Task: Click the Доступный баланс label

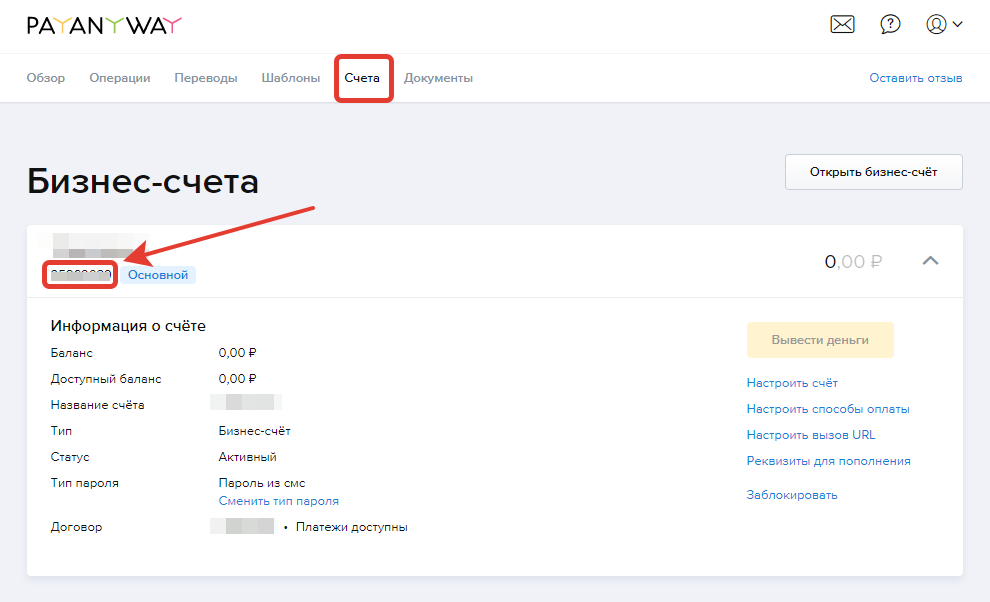Action: tap(106, 379)
